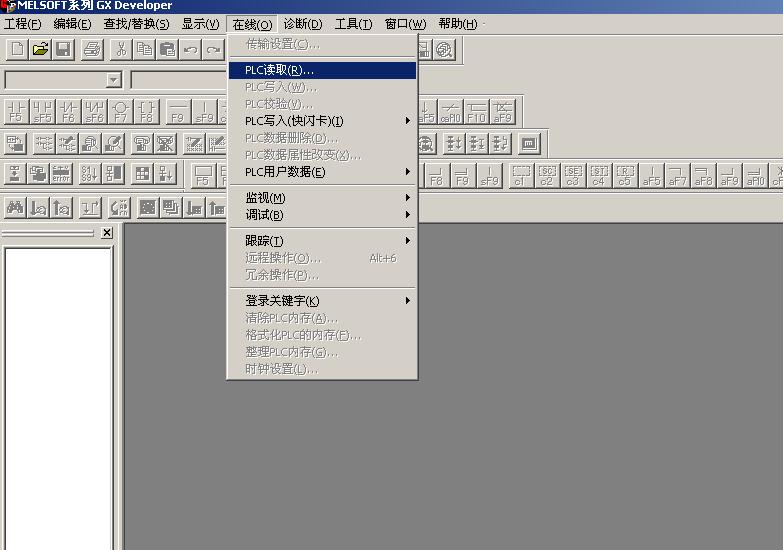Click the ST c4 SFC symbol icon
The image size is (783, 550).
pos(599,175)
